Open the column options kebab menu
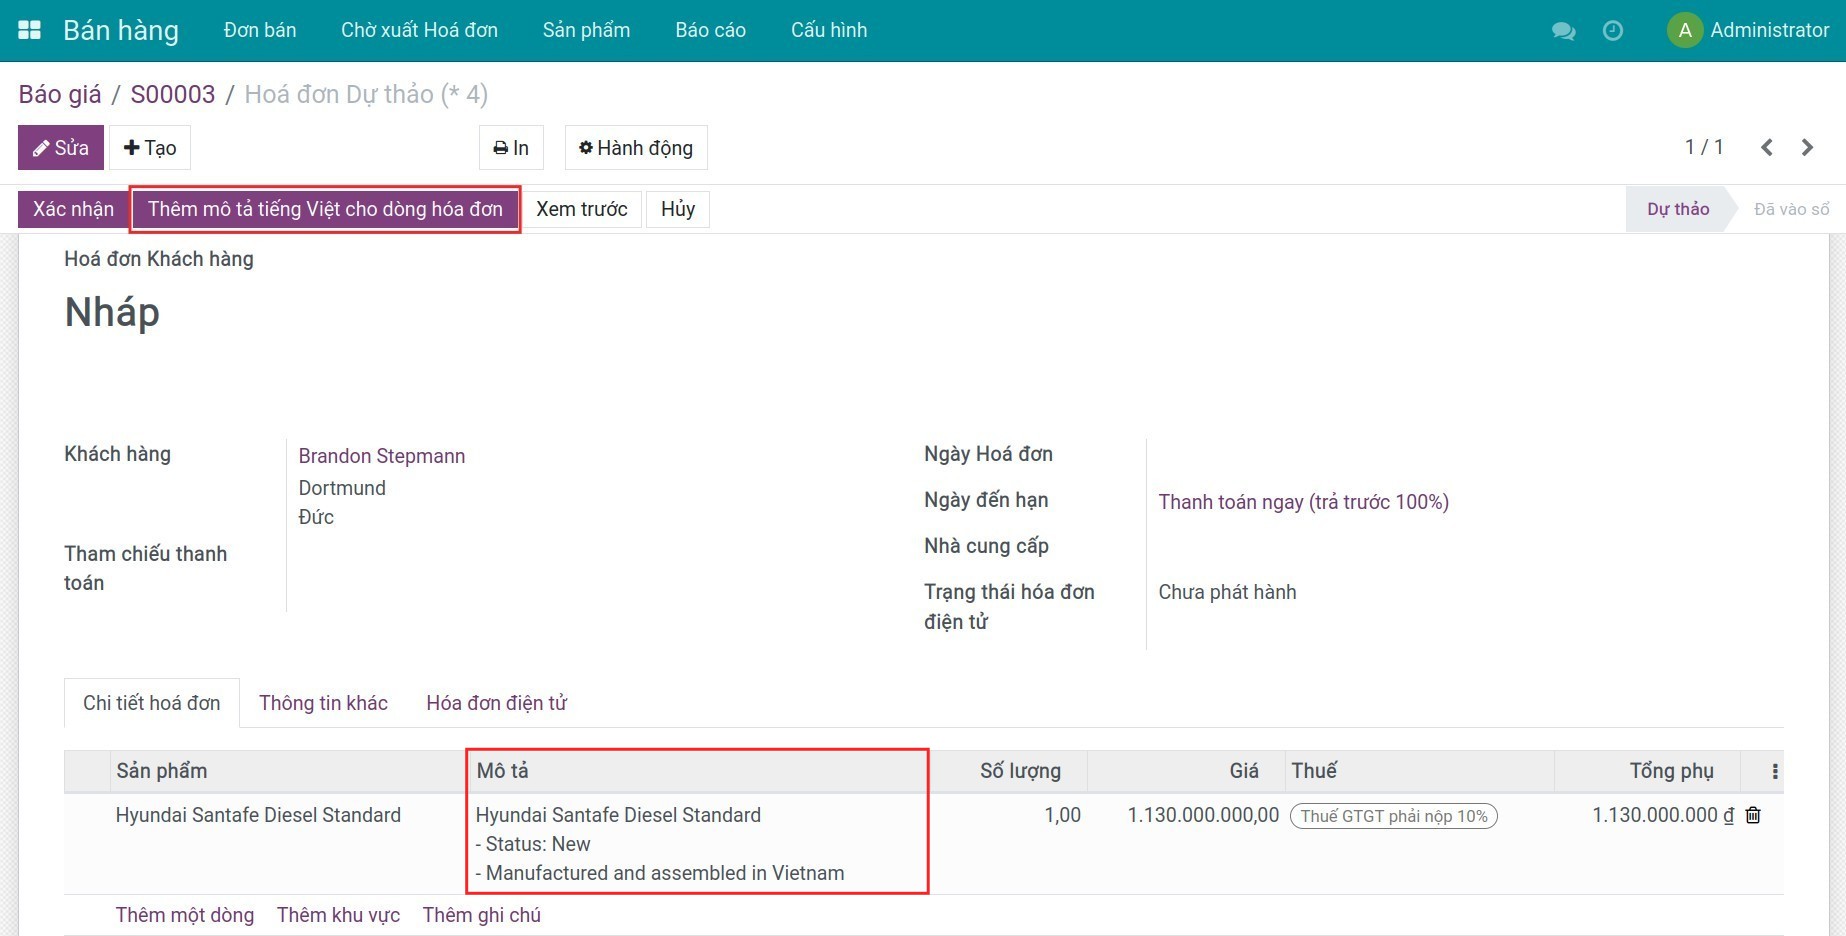1846x936 pixels. pyautogui.click(x=1774, y=771)
